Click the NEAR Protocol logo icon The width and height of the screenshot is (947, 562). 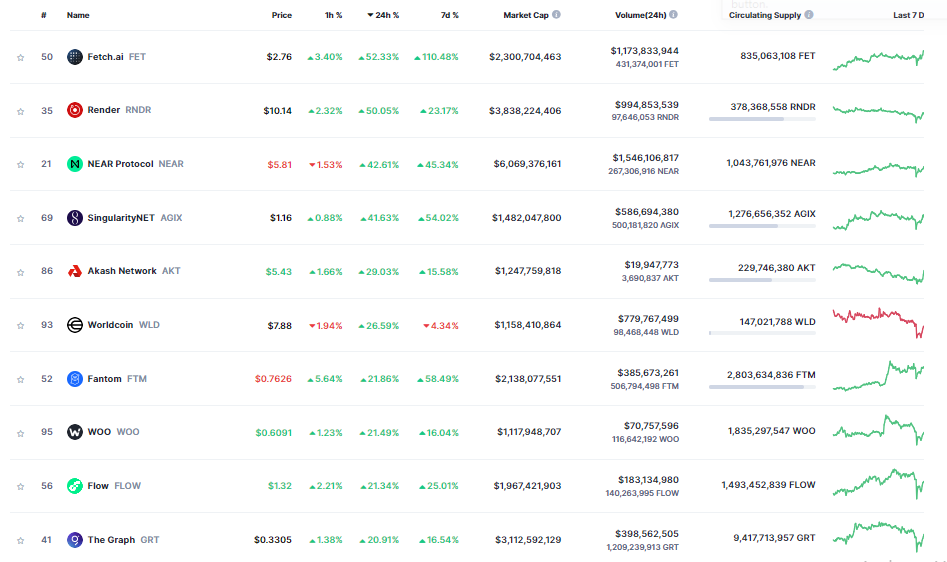click(74, 164)
